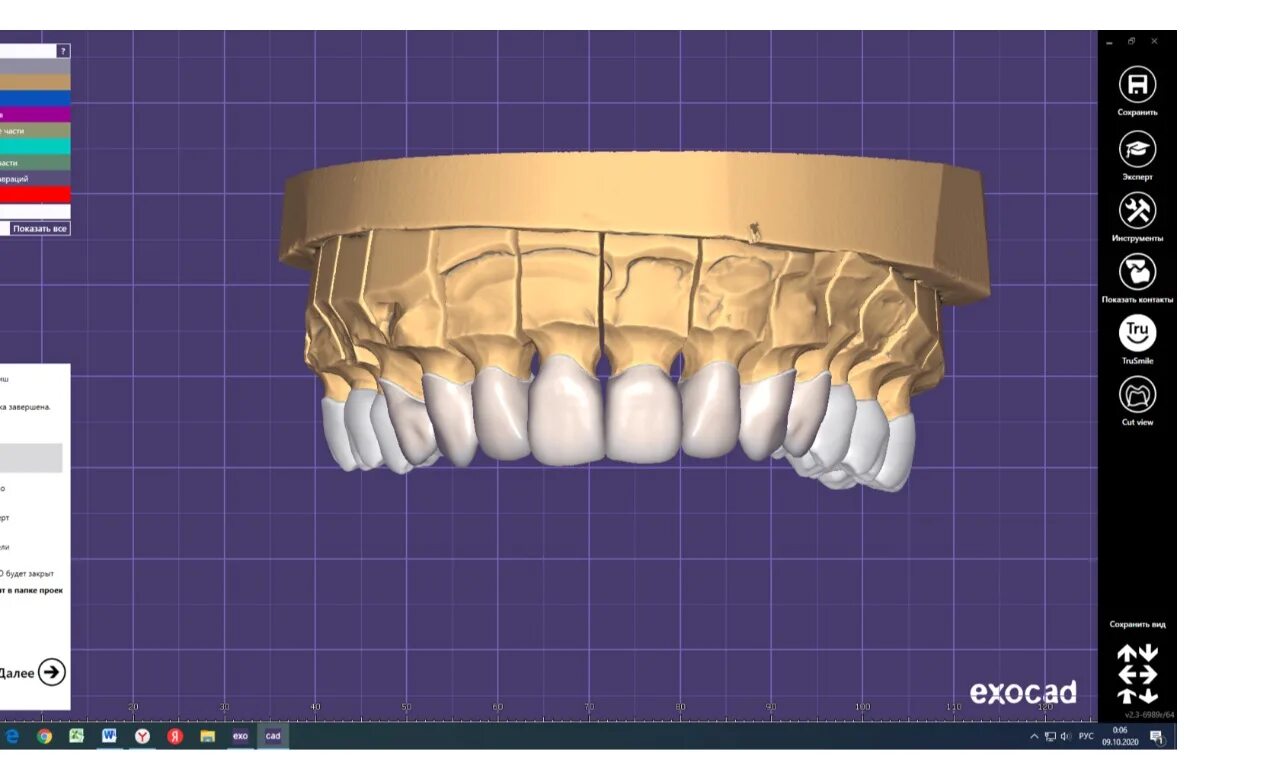Image resolution: width=1280 pixels, height=768 pixels.
Task: Click the Показать все button
Action: click(x=40, y=229)
